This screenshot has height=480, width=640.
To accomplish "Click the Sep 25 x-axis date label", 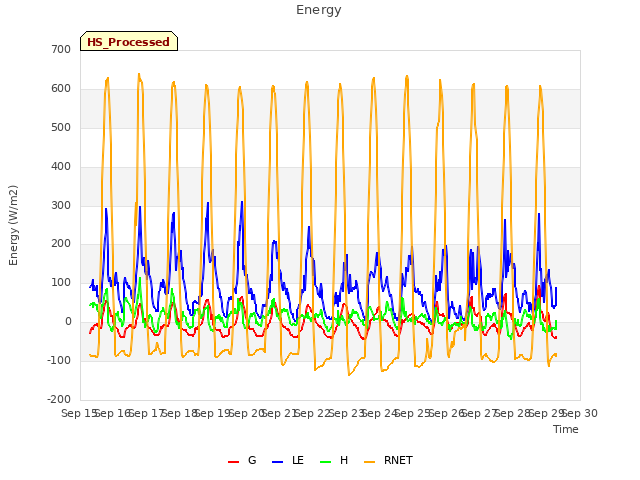I will click(413, 413).
